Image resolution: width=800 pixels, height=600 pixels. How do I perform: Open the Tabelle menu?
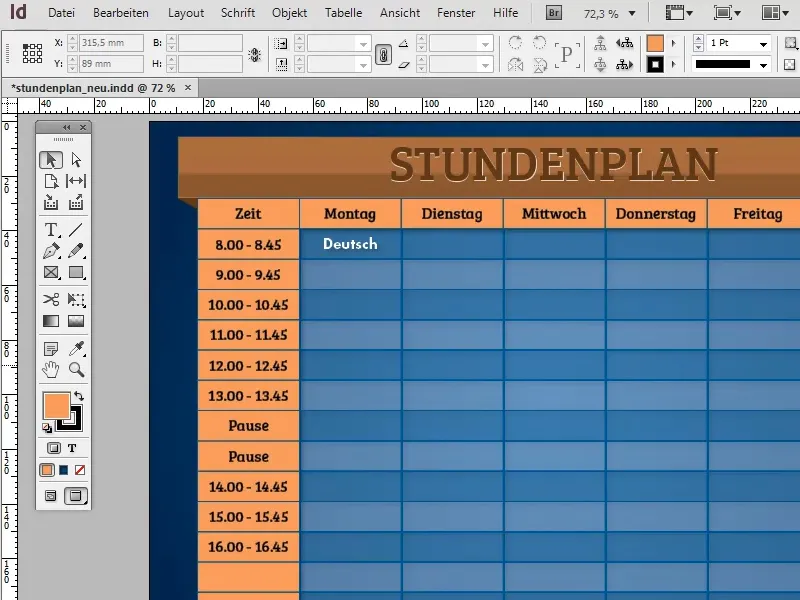[x=343, y=13]
